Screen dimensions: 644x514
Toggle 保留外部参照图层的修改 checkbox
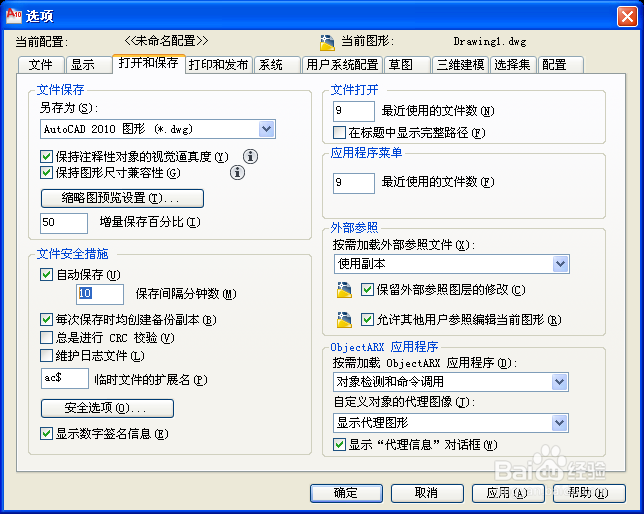point(367,290)
